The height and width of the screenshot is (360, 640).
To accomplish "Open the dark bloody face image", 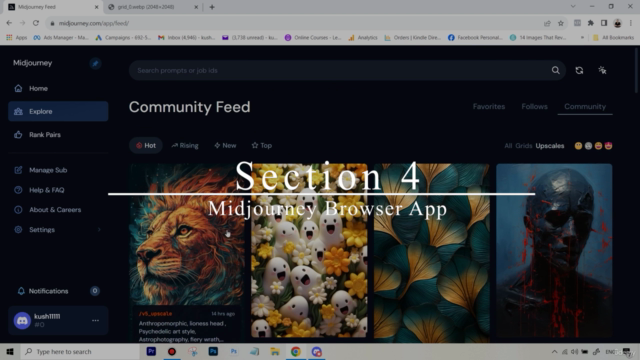I will (x=554, y=251).
